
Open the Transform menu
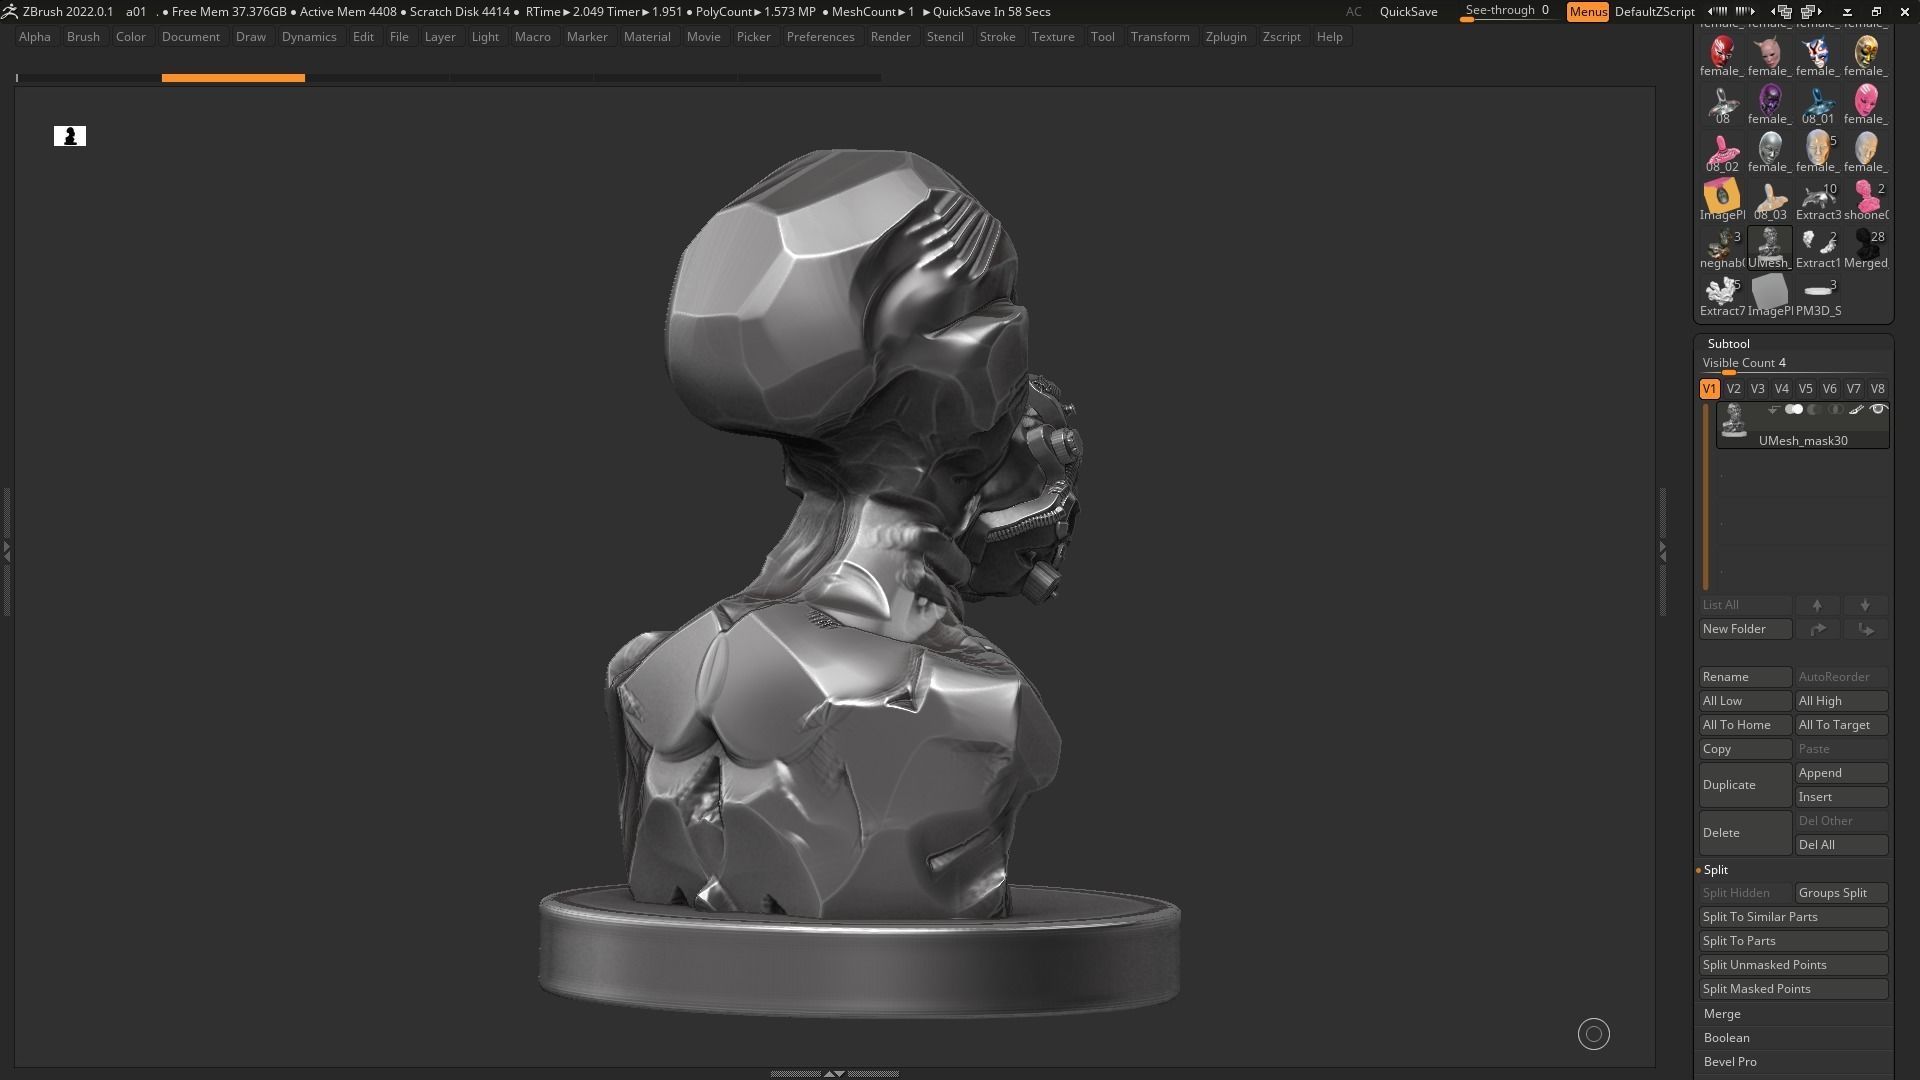pos(1160,37)
